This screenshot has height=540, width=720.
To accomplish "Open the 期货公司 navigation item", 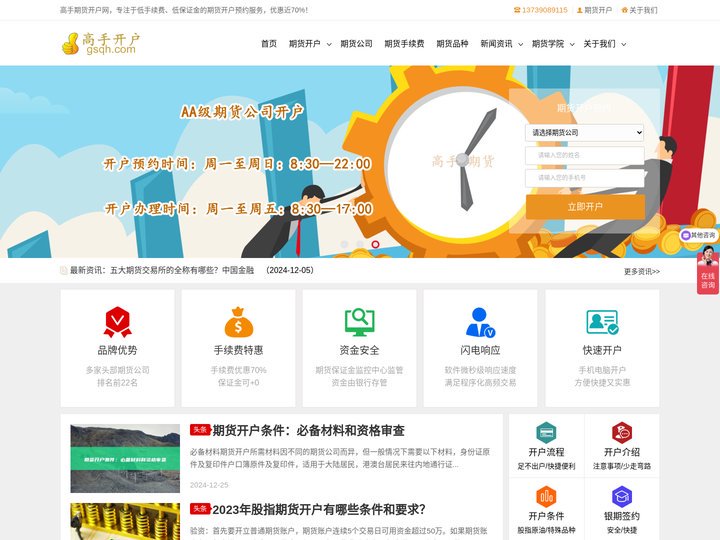I will [356, 44].
